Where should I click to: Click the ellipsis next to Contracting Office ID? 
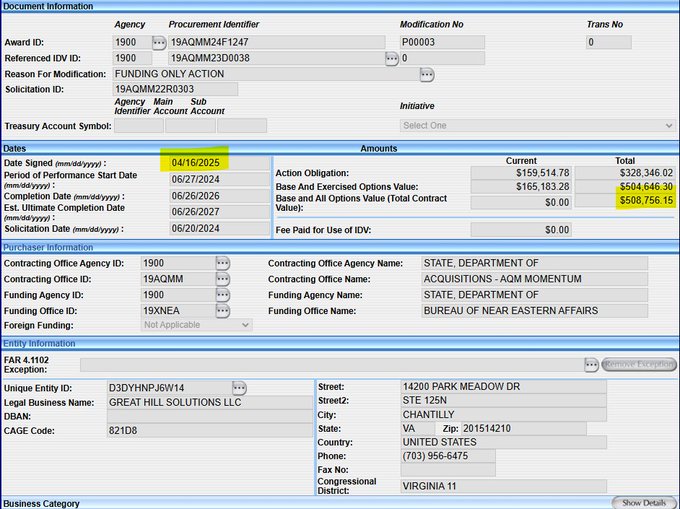point(222,279)
